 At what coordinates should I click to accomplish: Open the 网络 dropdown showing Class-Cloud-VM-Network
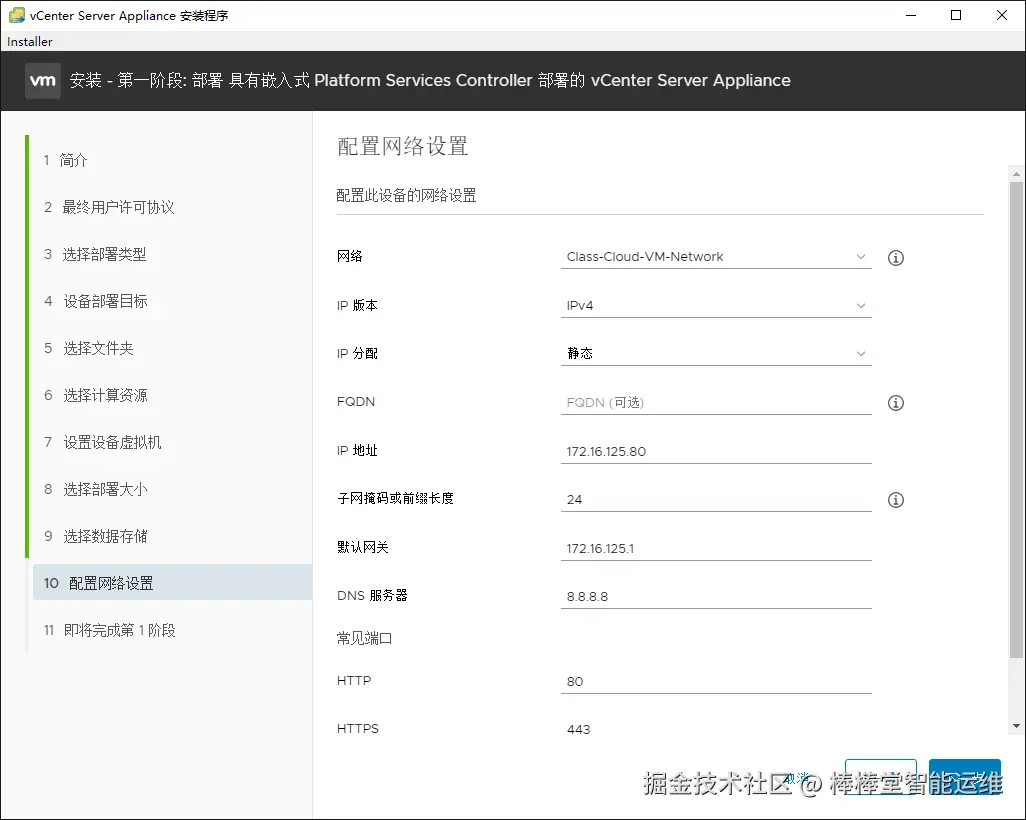[716, 257]
